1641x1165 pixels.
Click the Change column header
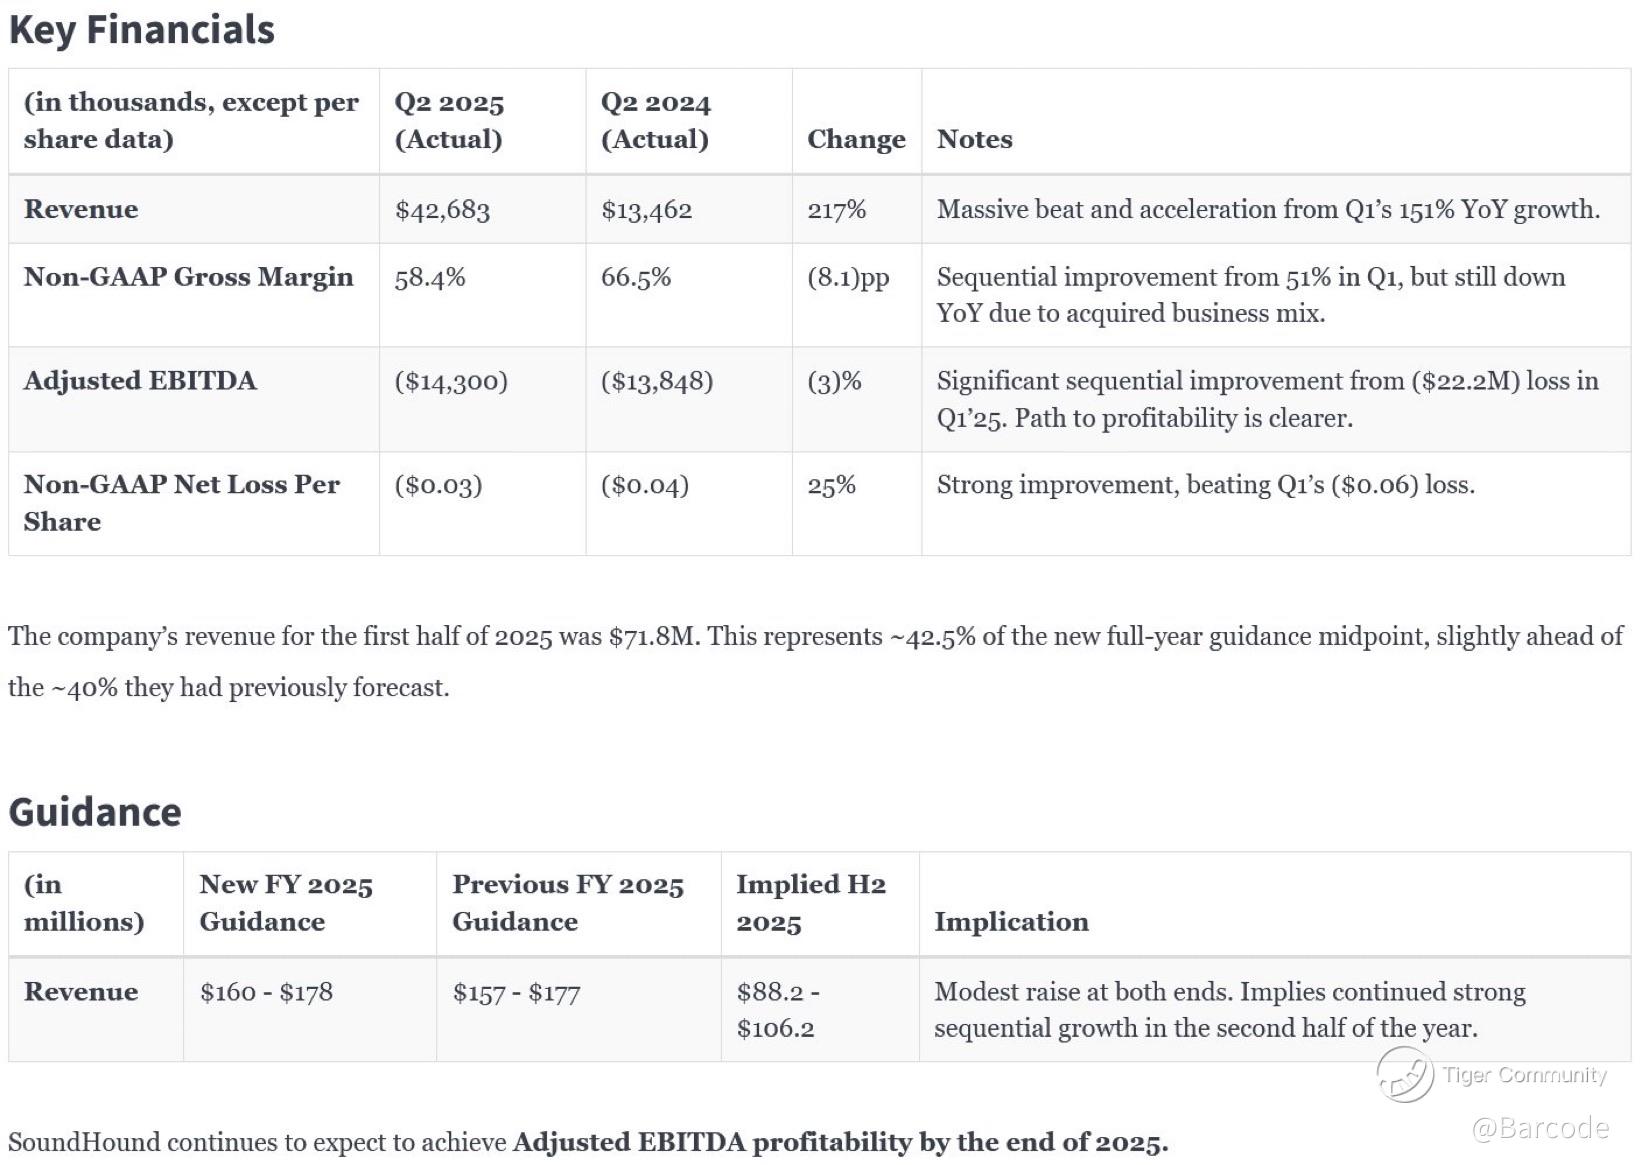[856, 139]
